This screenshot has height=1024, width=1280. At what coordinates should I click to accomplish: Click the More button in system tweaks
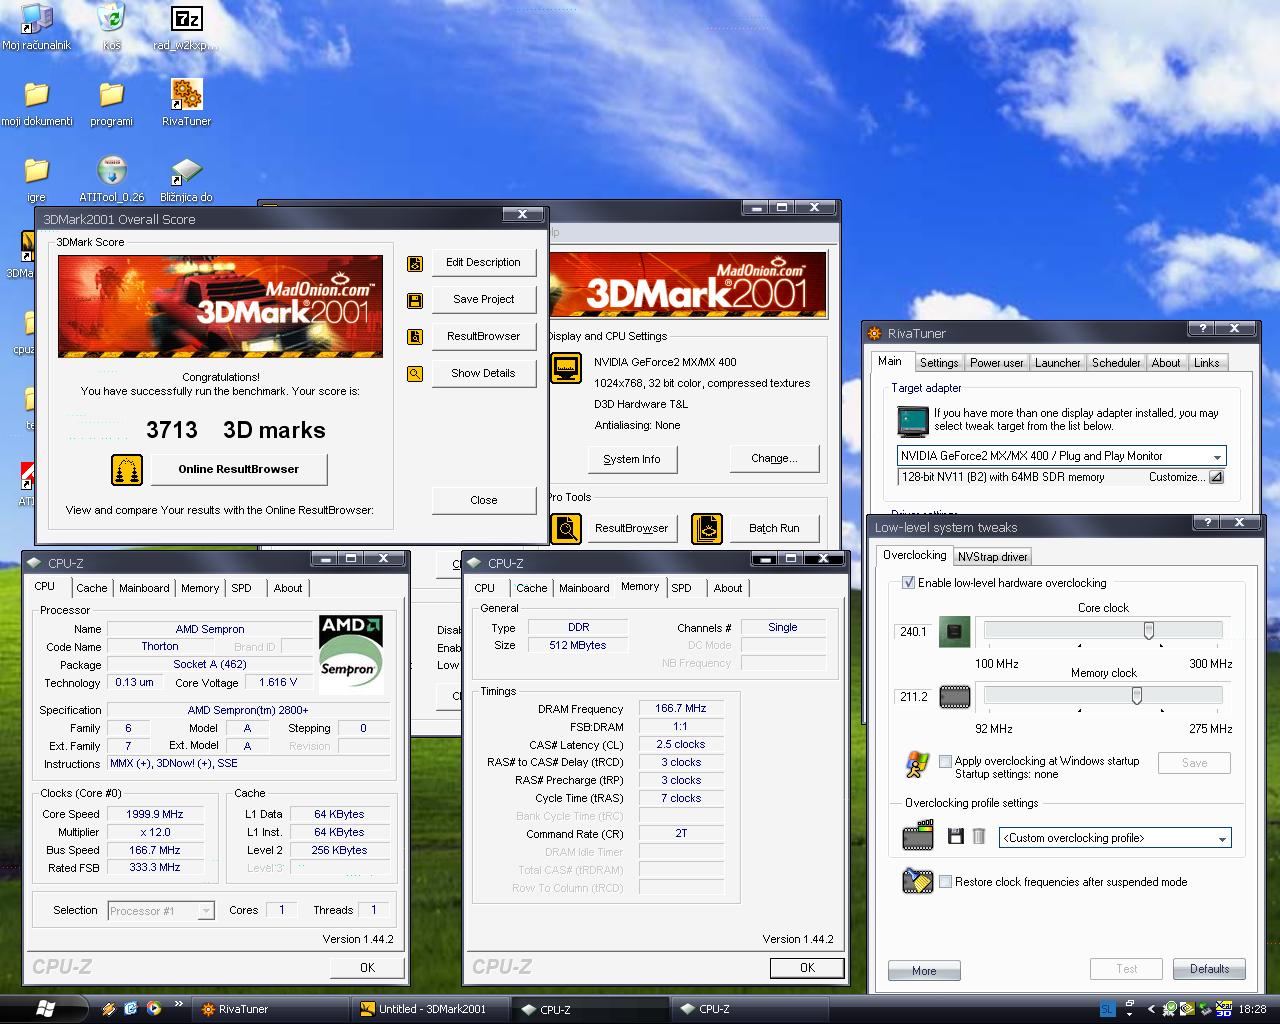coord(924,970)
